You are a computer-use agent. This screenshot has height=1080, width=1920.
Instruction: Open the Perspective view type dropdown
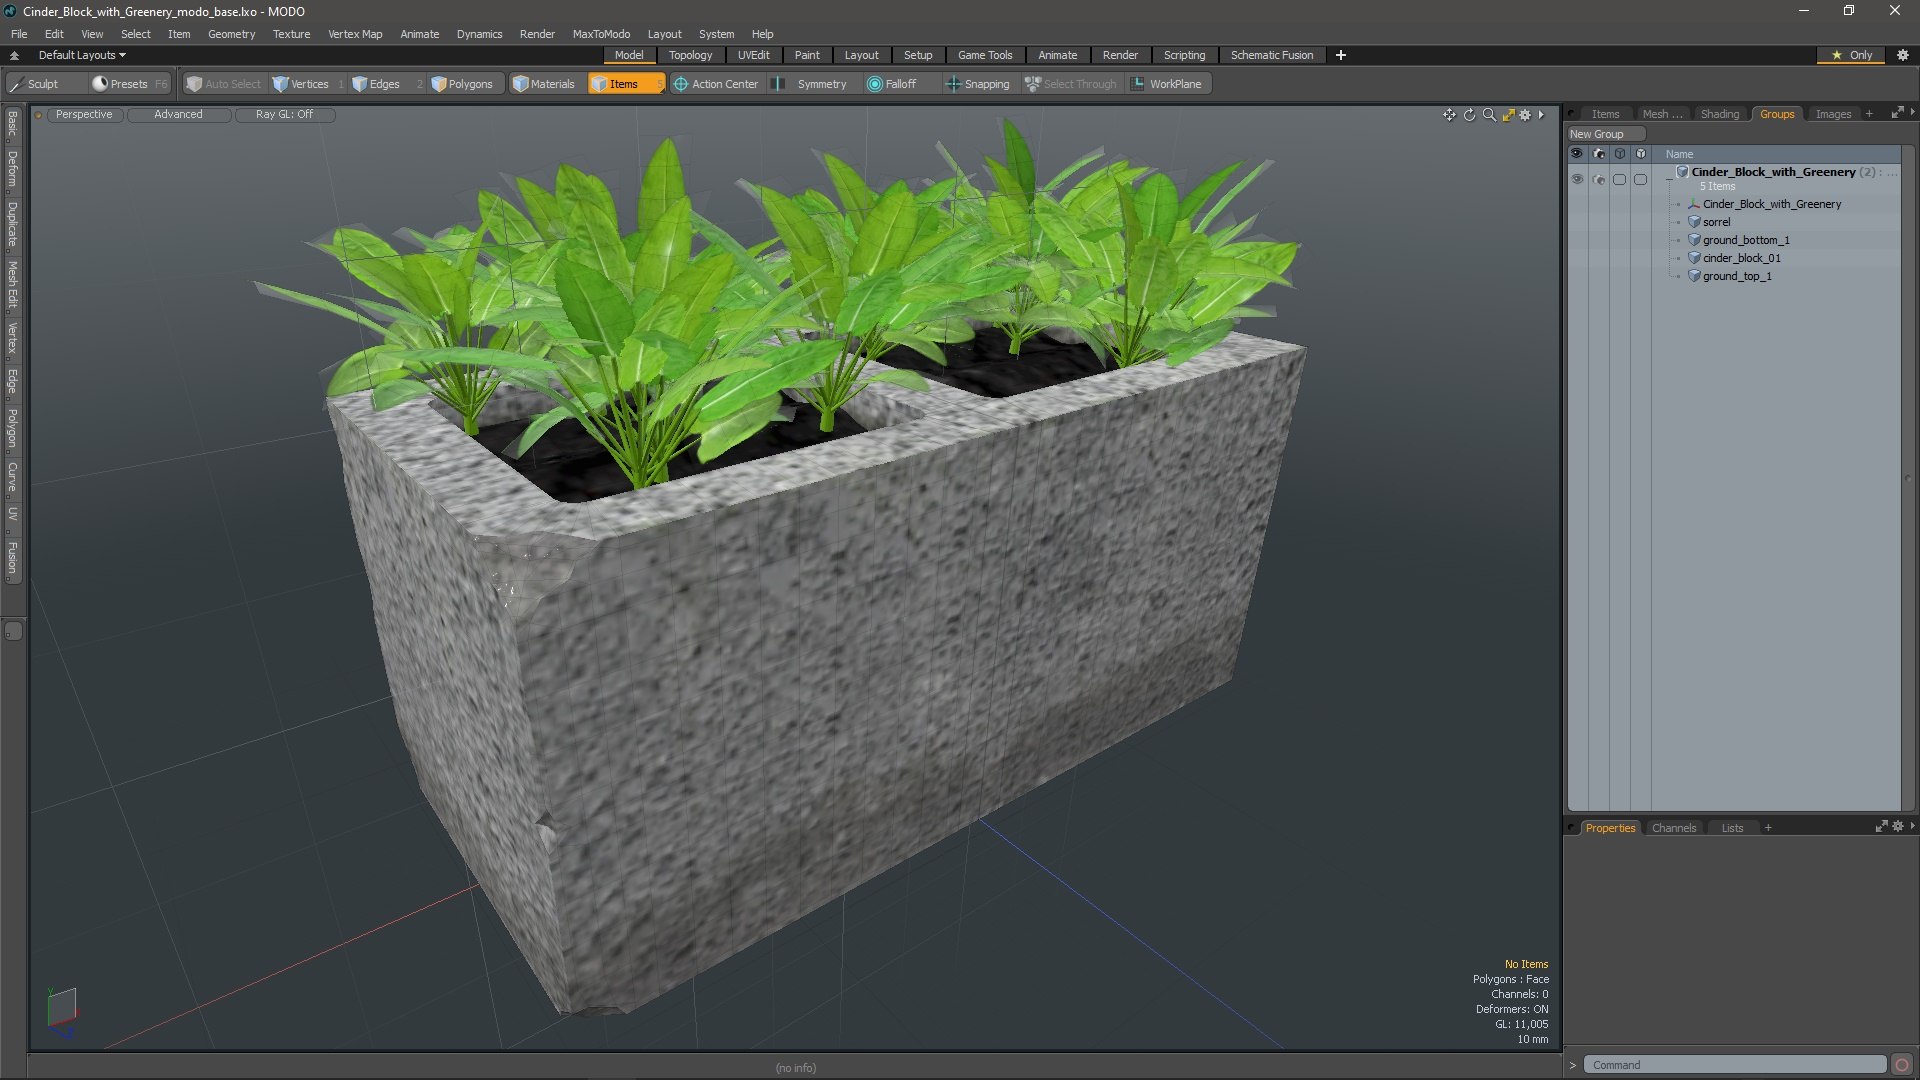tap(84, 115)
